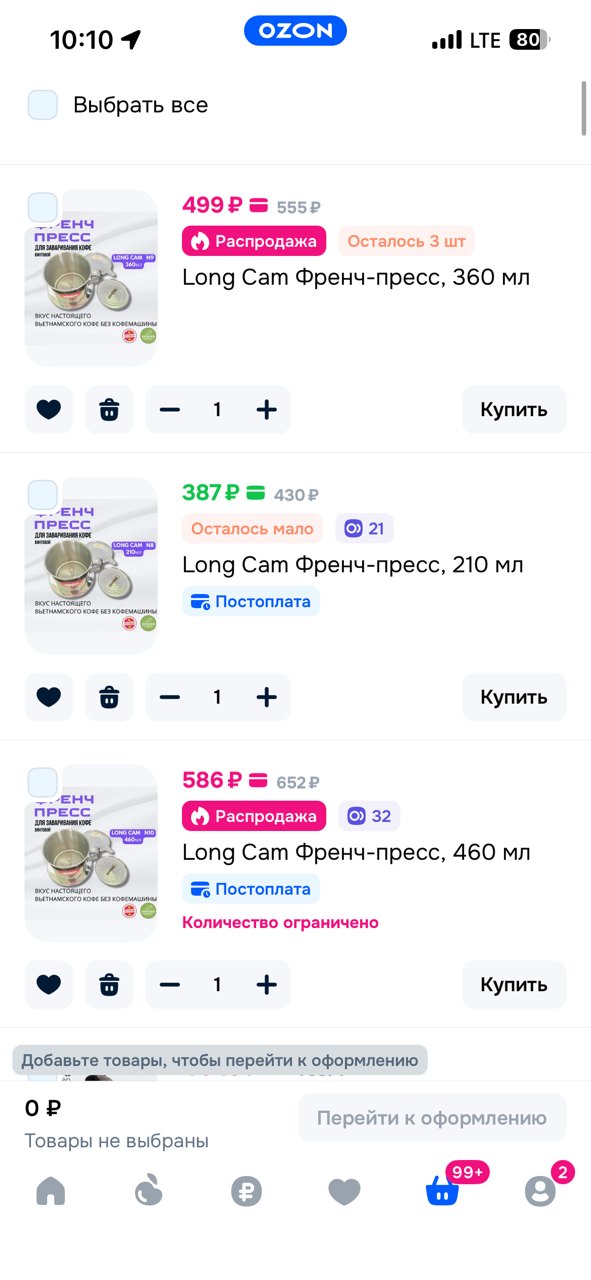Delete the 210 мл french press from cart

pyautogui.click(x=109, y=697)
